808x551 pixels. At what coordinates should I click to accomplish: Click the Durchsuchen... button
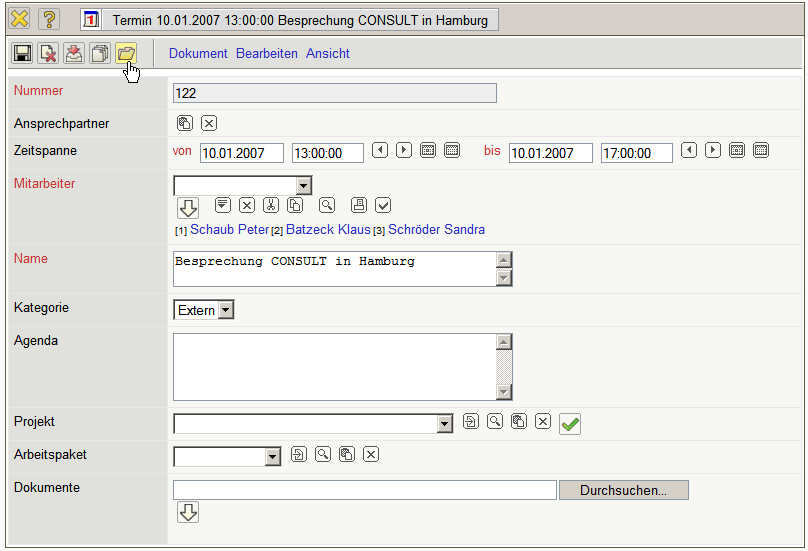tap(623, 490)
